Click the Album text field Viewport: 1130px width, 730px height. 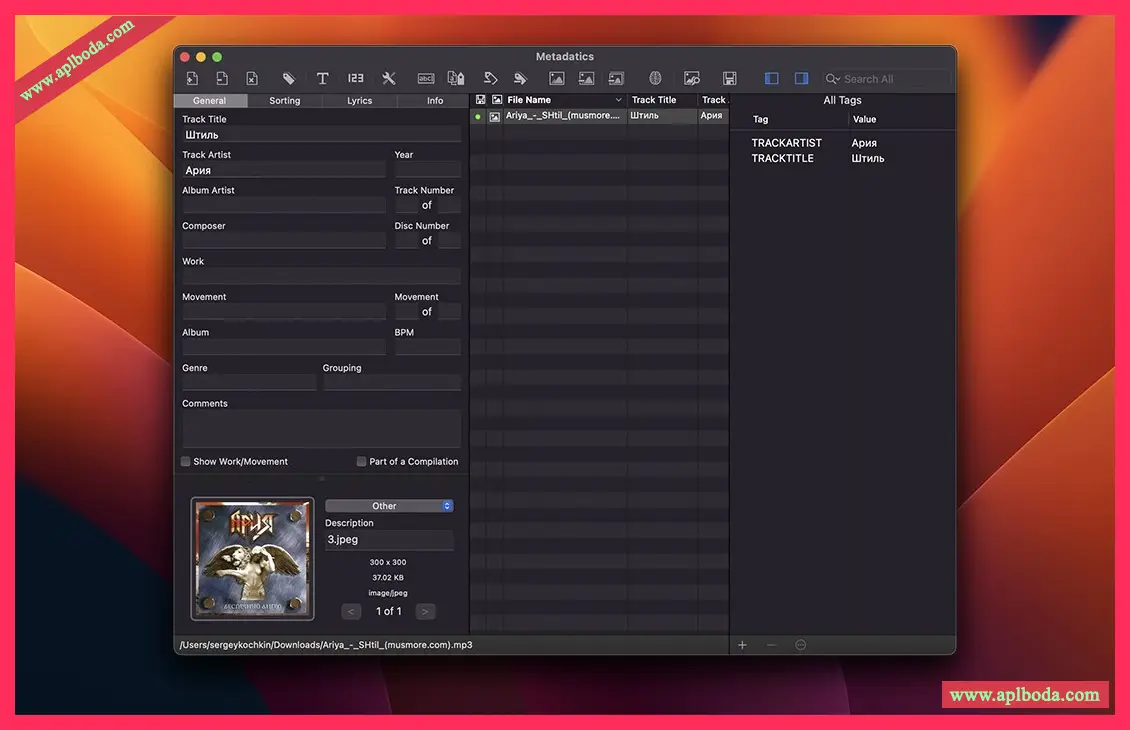283,347
